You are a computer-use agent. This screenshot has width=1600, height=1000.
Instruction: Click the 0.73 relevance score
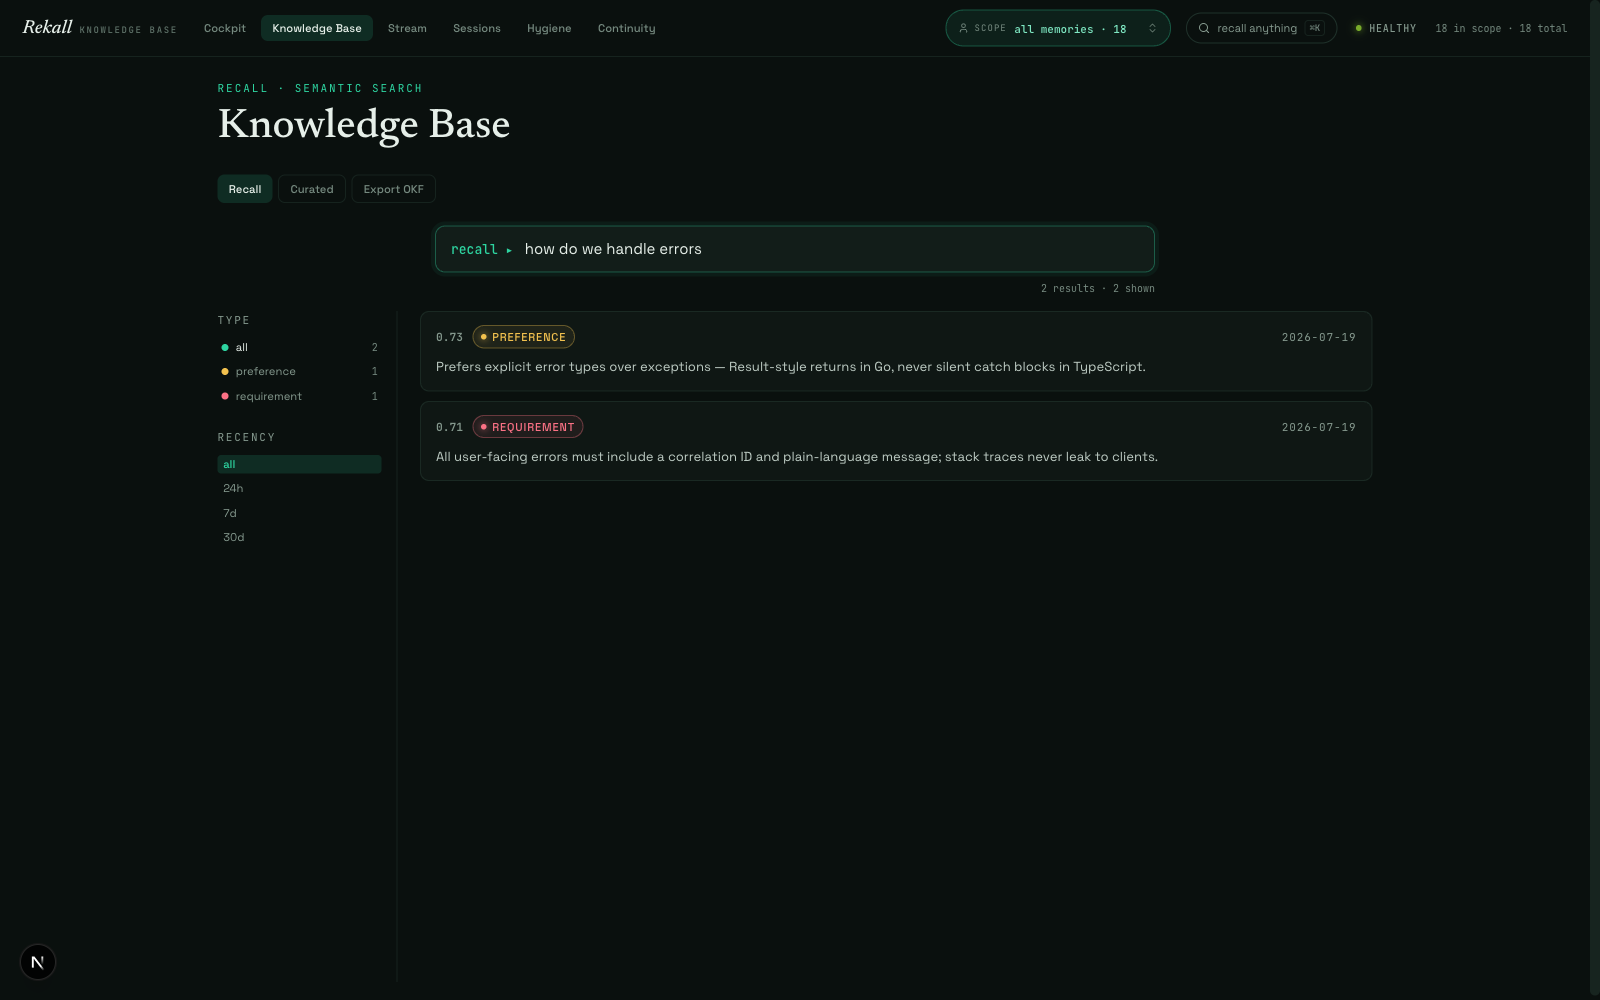(x=449, y=337)
